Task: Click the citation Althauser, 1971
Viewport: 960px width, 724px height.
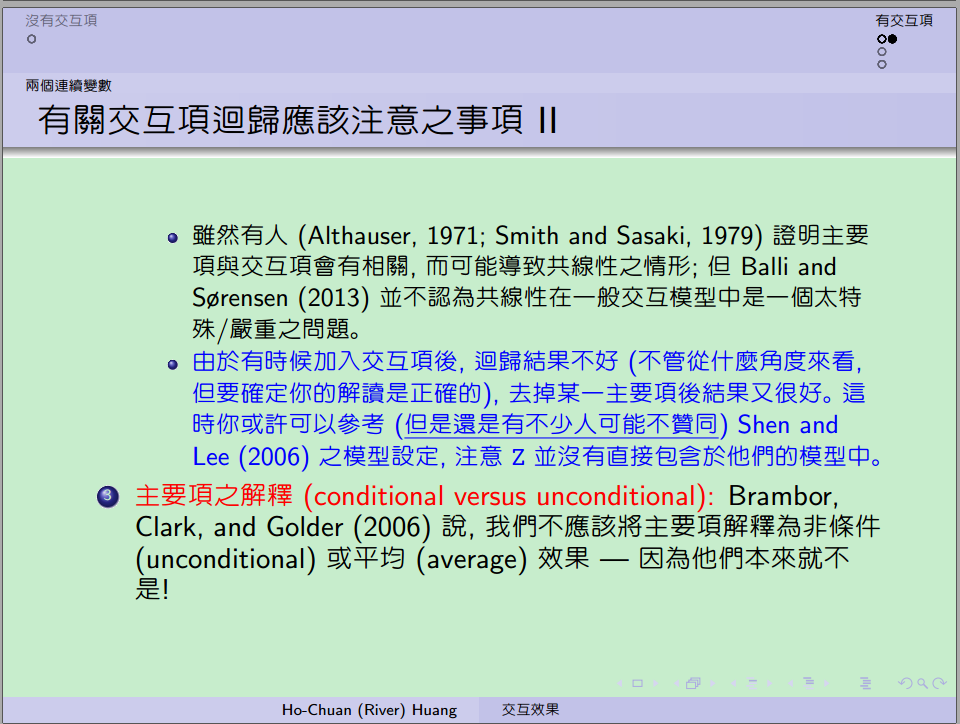Action: [x=392, y=236]
